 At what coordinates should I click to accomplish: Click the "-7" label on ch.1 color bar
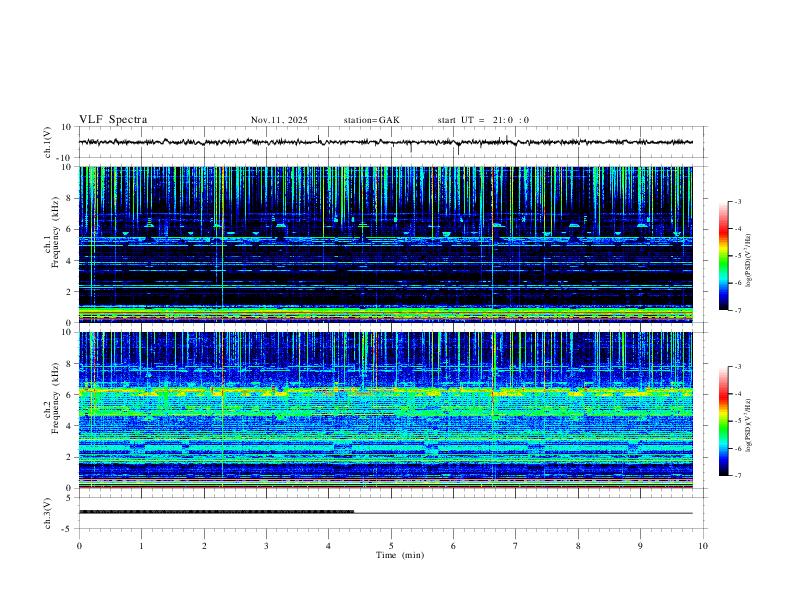(737, 311)
